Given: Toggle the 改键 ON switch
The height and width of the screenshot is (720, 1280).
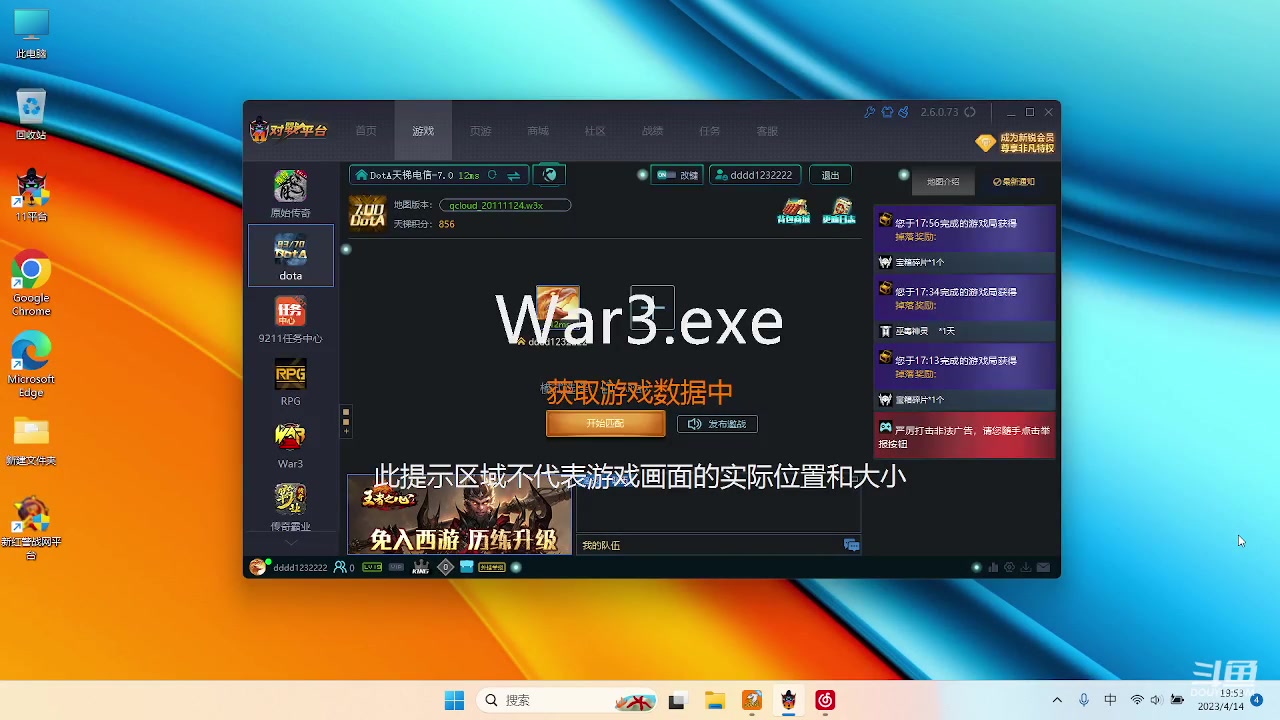Looking at the screenshot, I should point(677,175).
